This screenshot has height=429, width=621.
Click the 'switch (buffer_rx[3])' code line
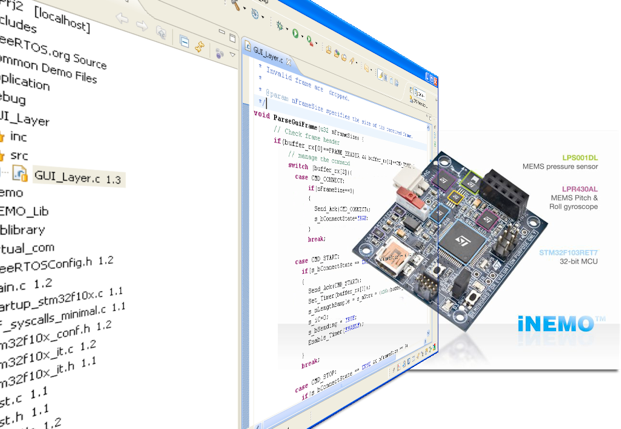point(320,169)
